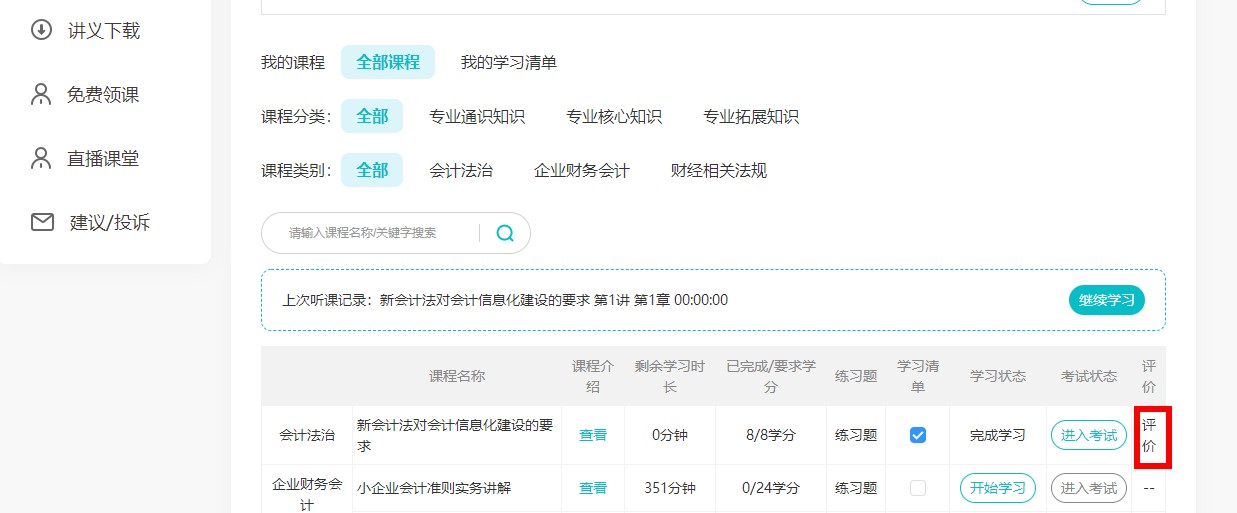Click the 建议/投诉 envelope icon

42,222
